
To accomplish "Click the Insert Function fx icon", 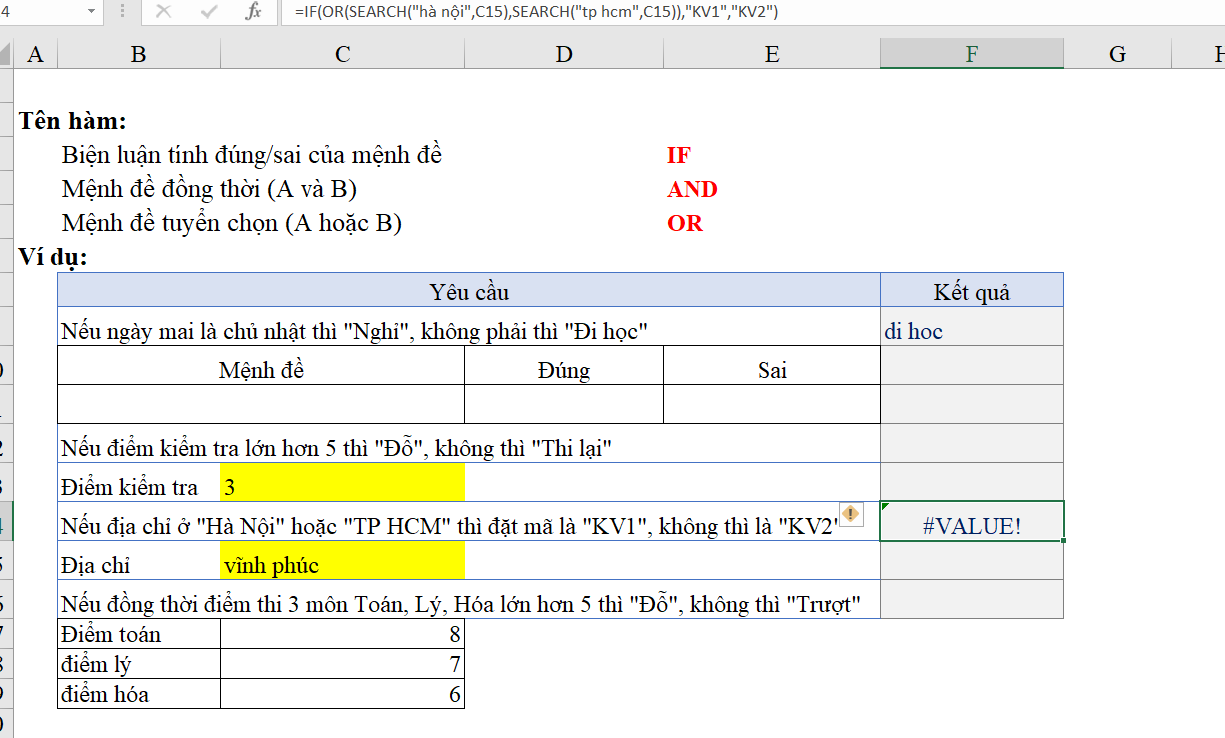I will pos(254,12).
